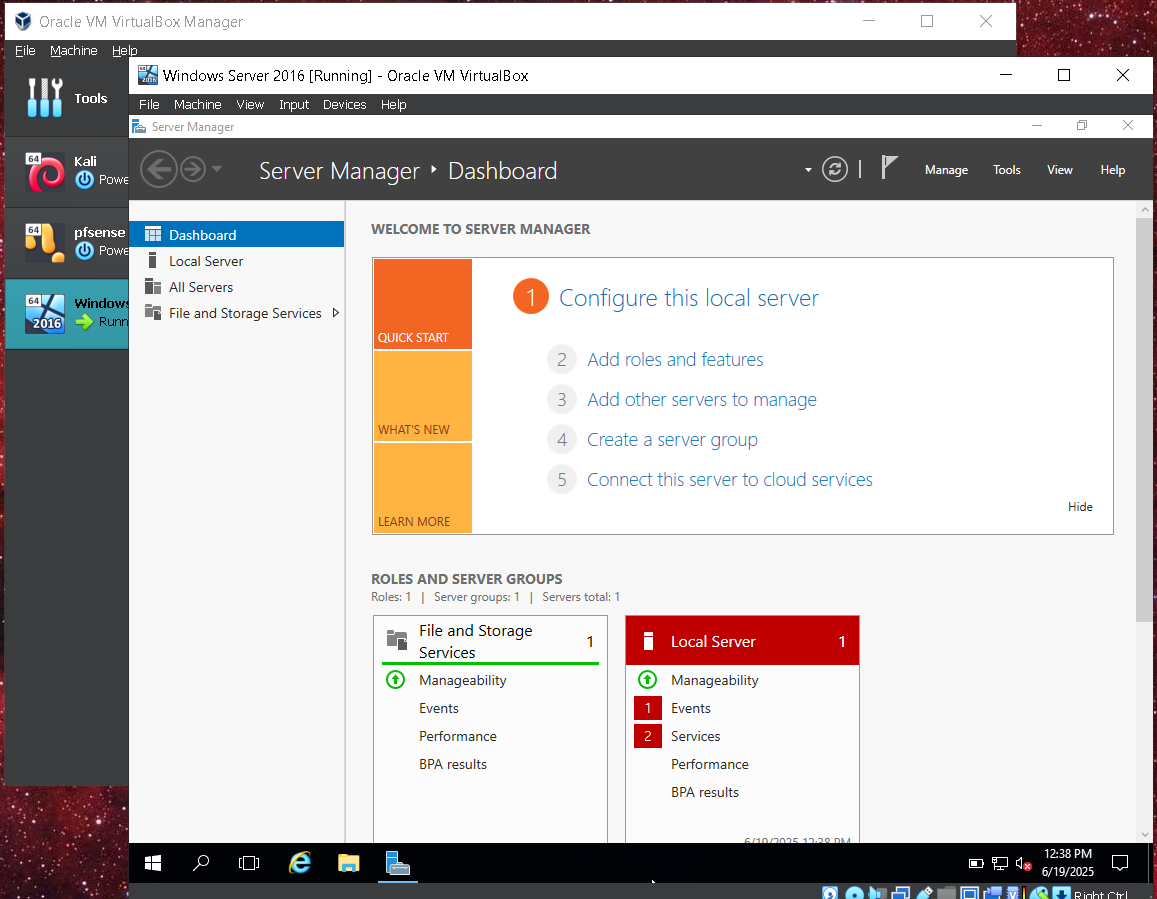Screen dimensions: 1157x899
Task: Open the VM window Devices menu
Action: coord(345,105)
